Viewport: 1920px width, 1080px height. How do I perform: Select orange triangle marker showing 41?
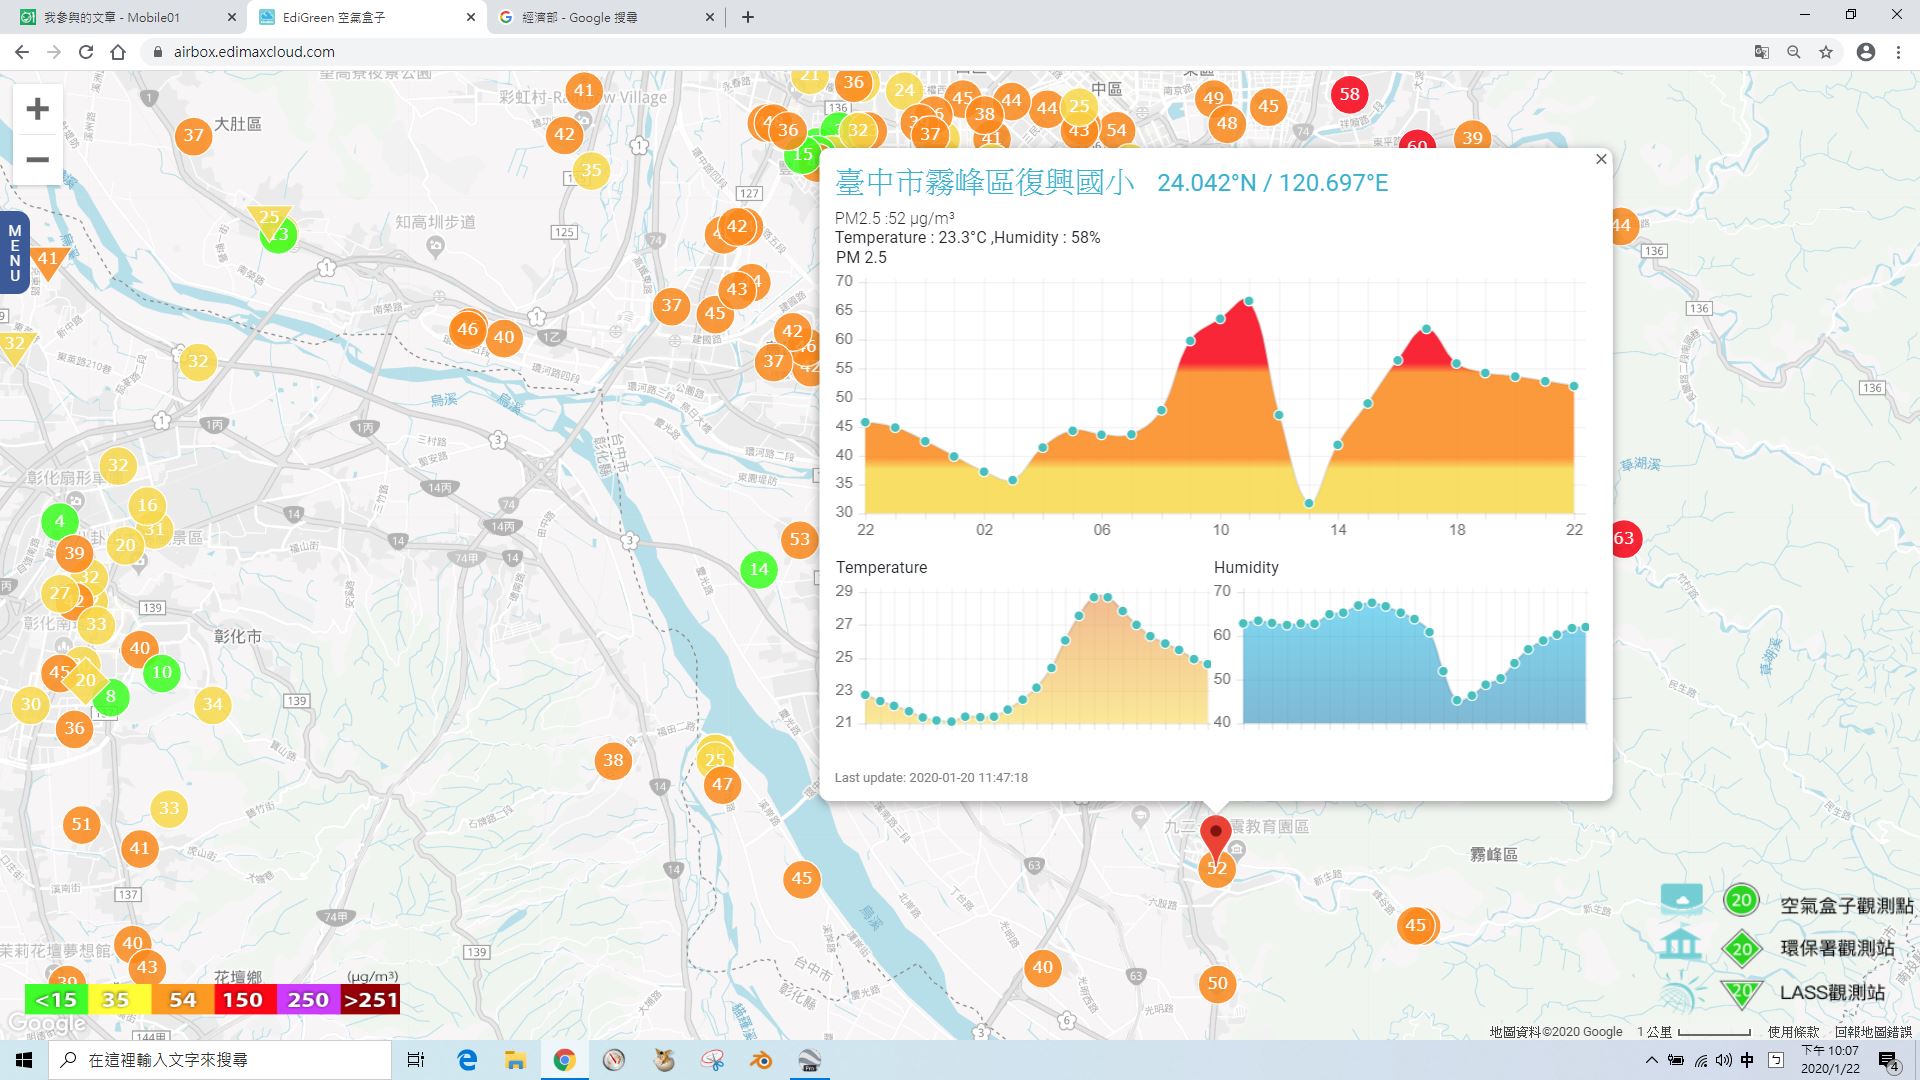pos(48,262)
